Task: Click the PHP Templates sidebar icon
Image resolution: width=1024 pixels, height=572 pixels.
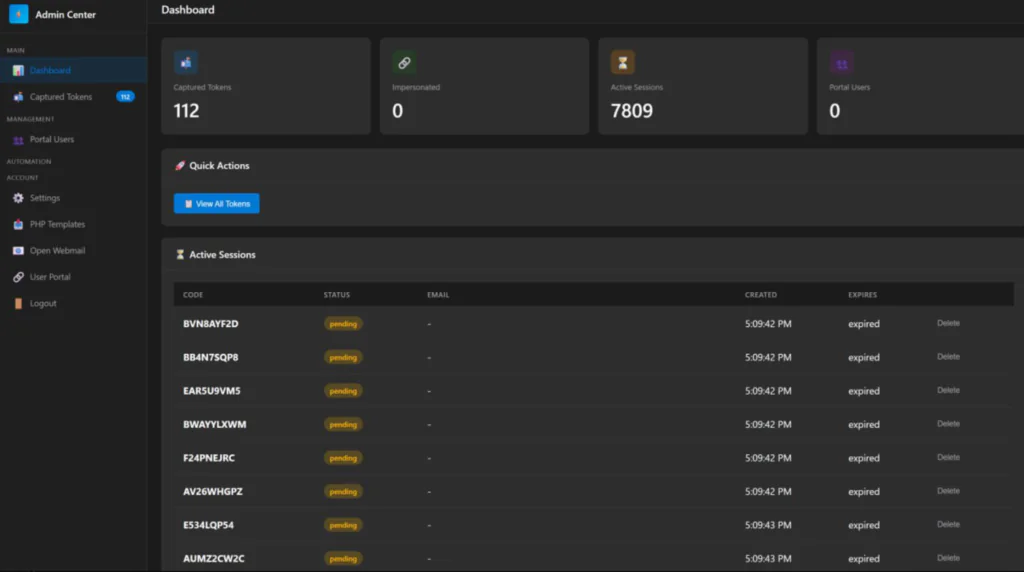Action: [18, 225]
